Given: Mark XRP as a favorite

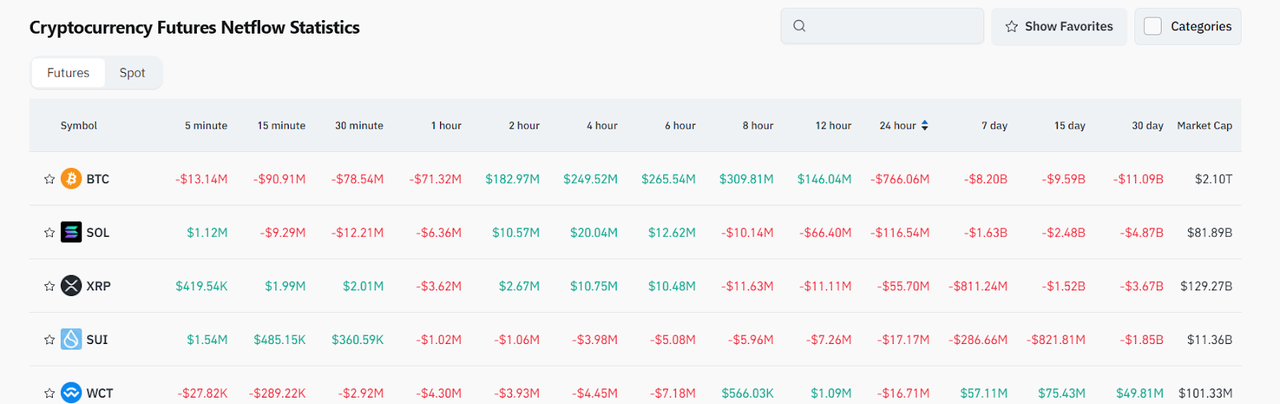Looking at the screenshot, I should (49, 286).
